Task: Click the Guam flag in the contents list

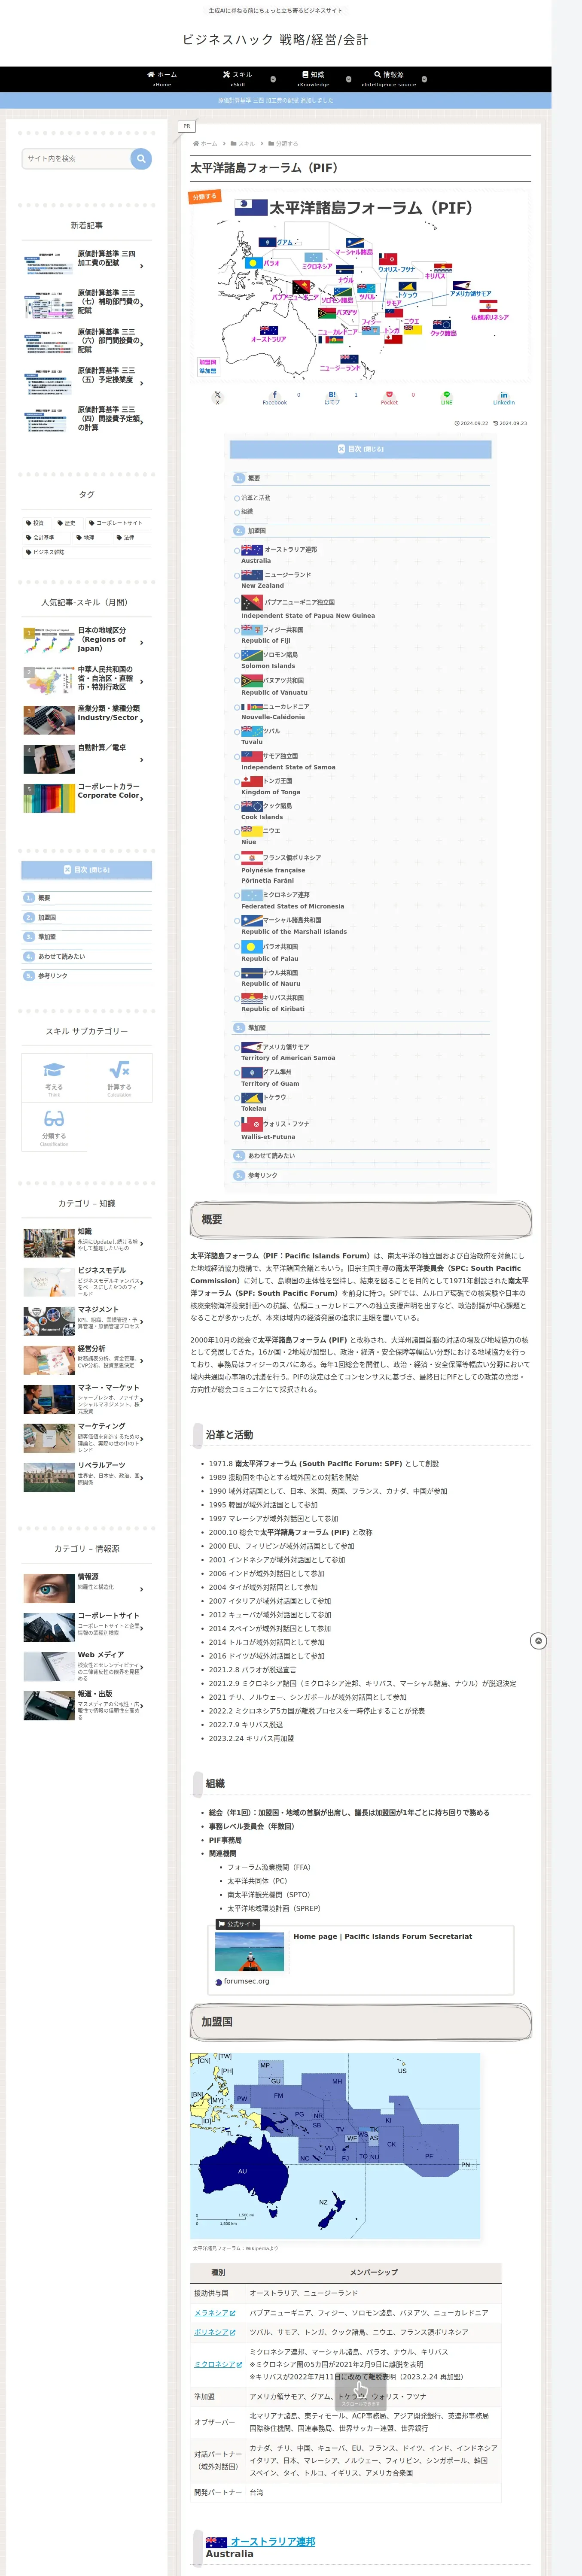Action: click(x=252, y=1072)
